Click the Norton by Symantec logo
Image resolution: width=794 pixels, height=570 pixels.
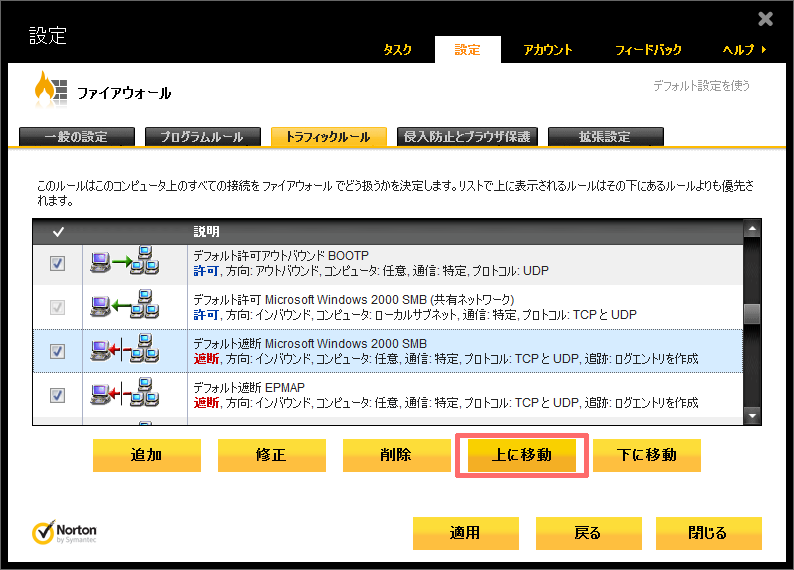[65, 533]
